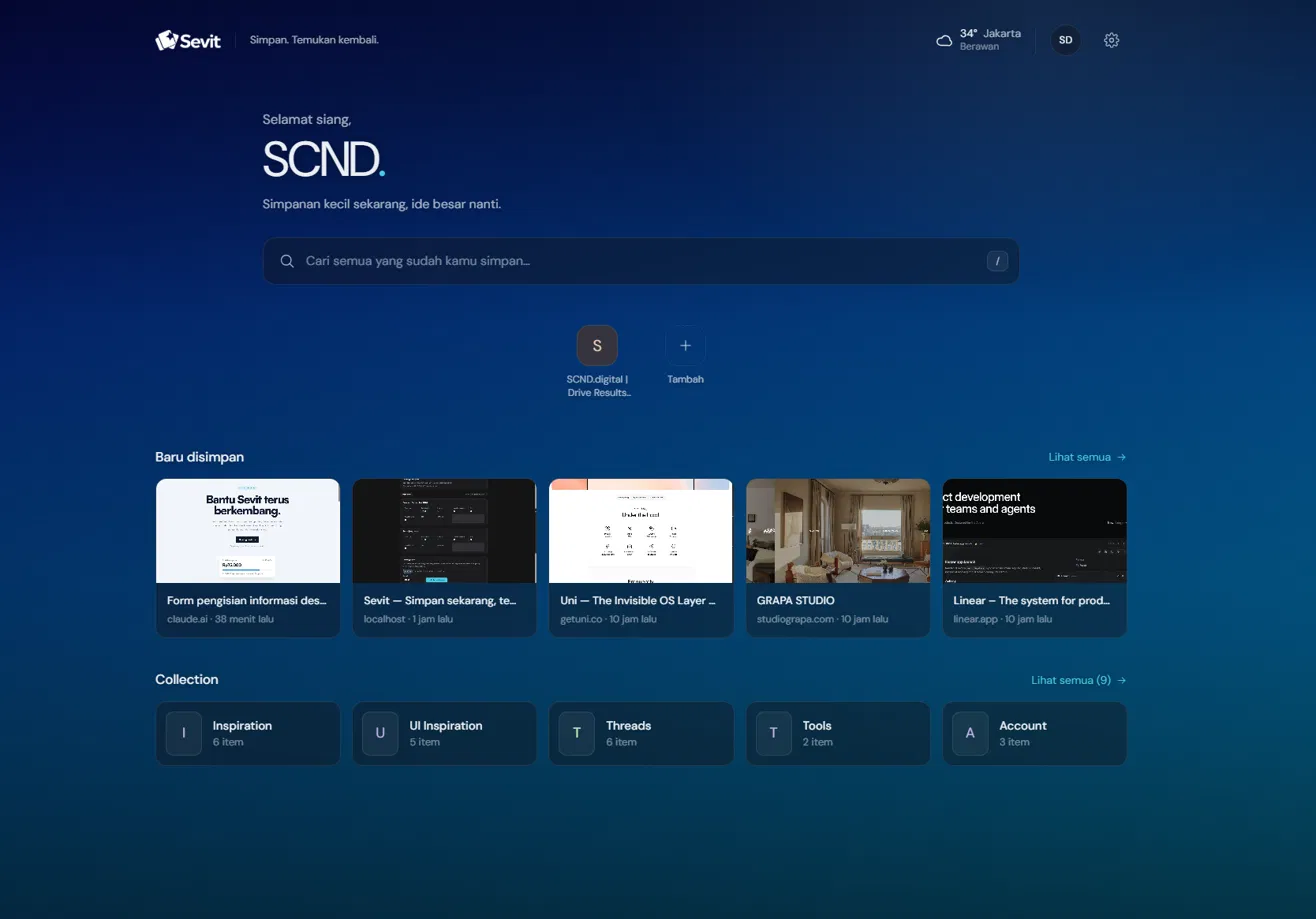This screenshot has width=1316, height=919.
Task: Click the 'studiograpa.com · 10 jam lalu' text
Action: pos(822,619)
